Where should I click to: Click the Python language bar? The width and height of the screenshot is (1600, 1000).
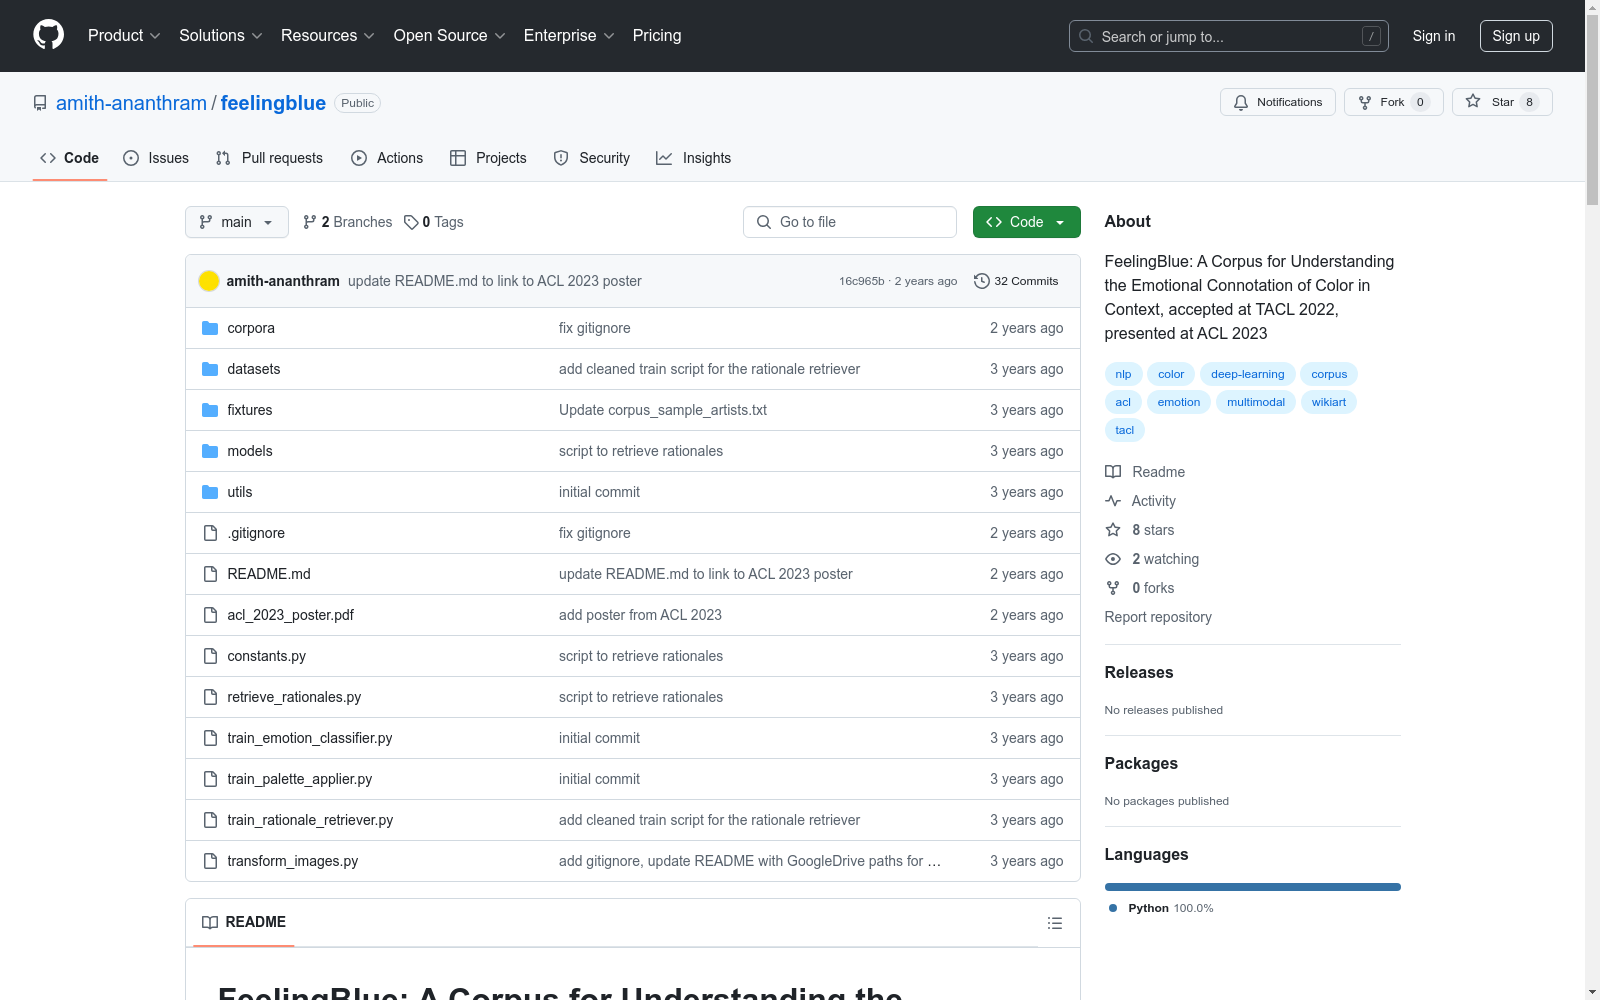click(x=1253, y=887)
